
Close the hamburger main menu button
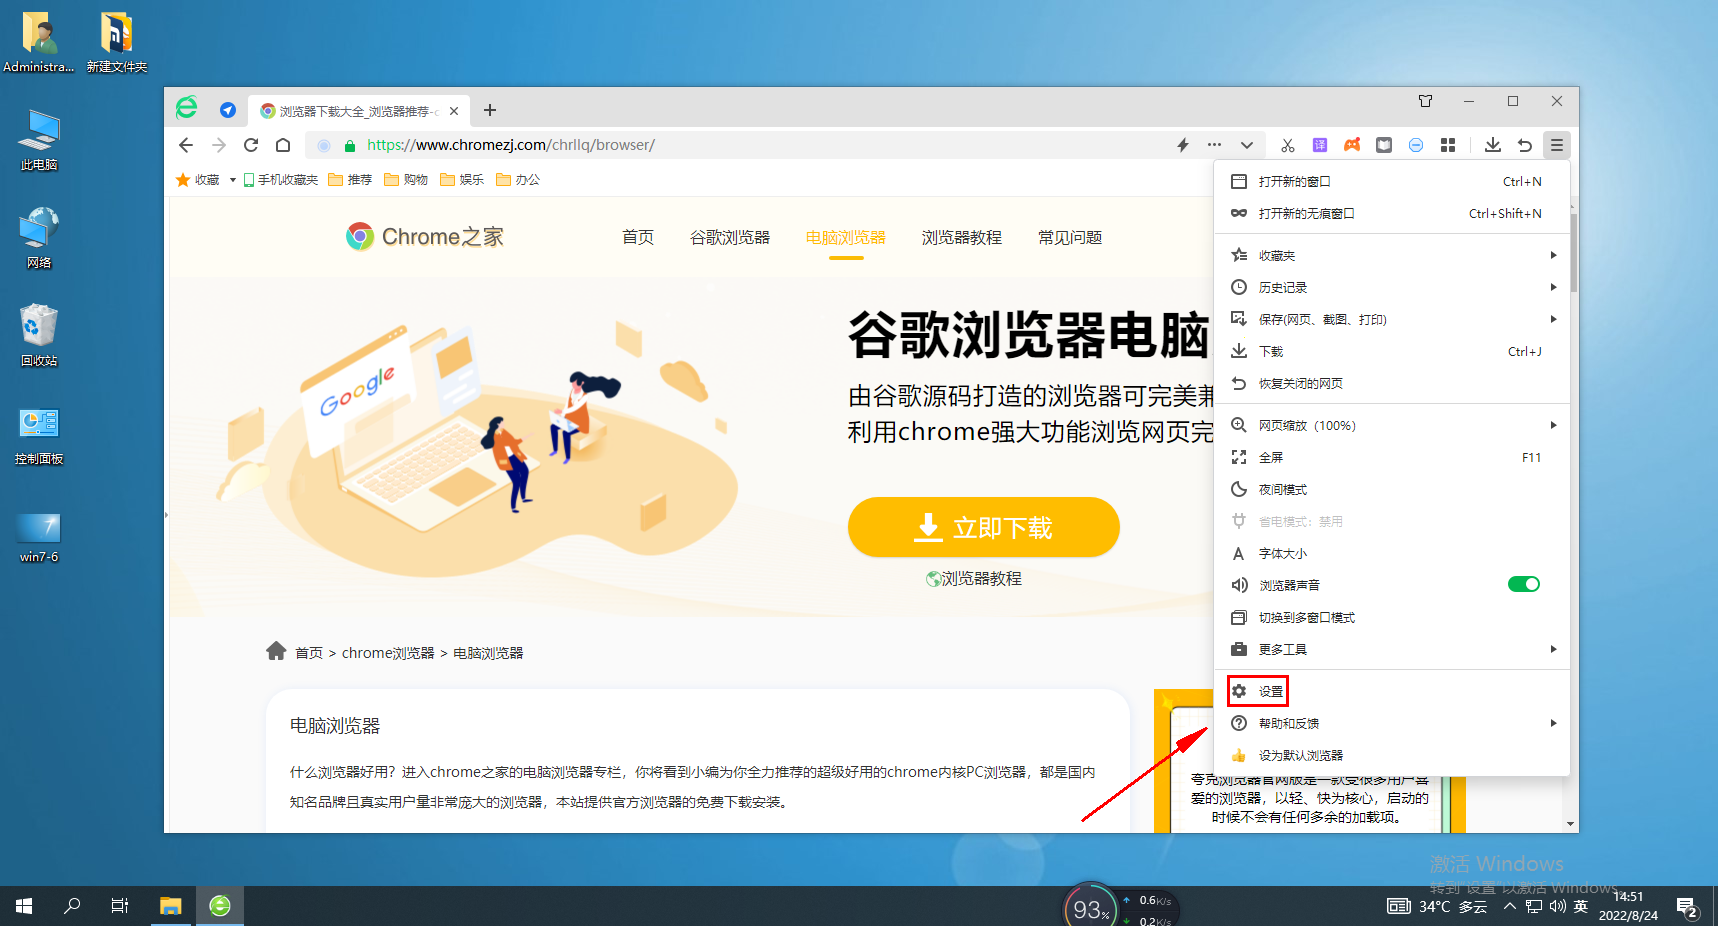(x=1557, y=145)
